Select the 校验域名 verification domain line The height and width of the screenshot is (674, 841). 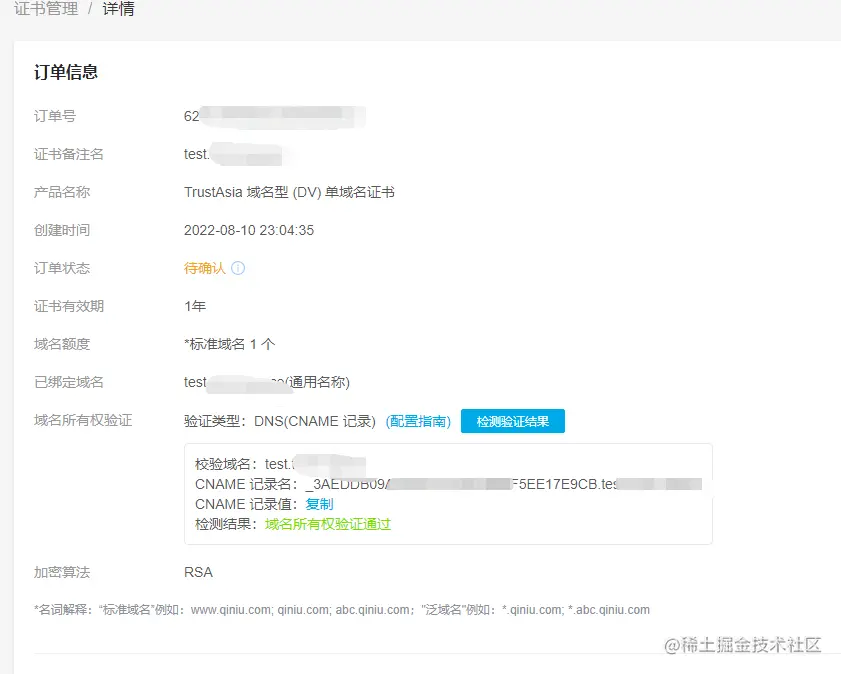pos(281,464)
